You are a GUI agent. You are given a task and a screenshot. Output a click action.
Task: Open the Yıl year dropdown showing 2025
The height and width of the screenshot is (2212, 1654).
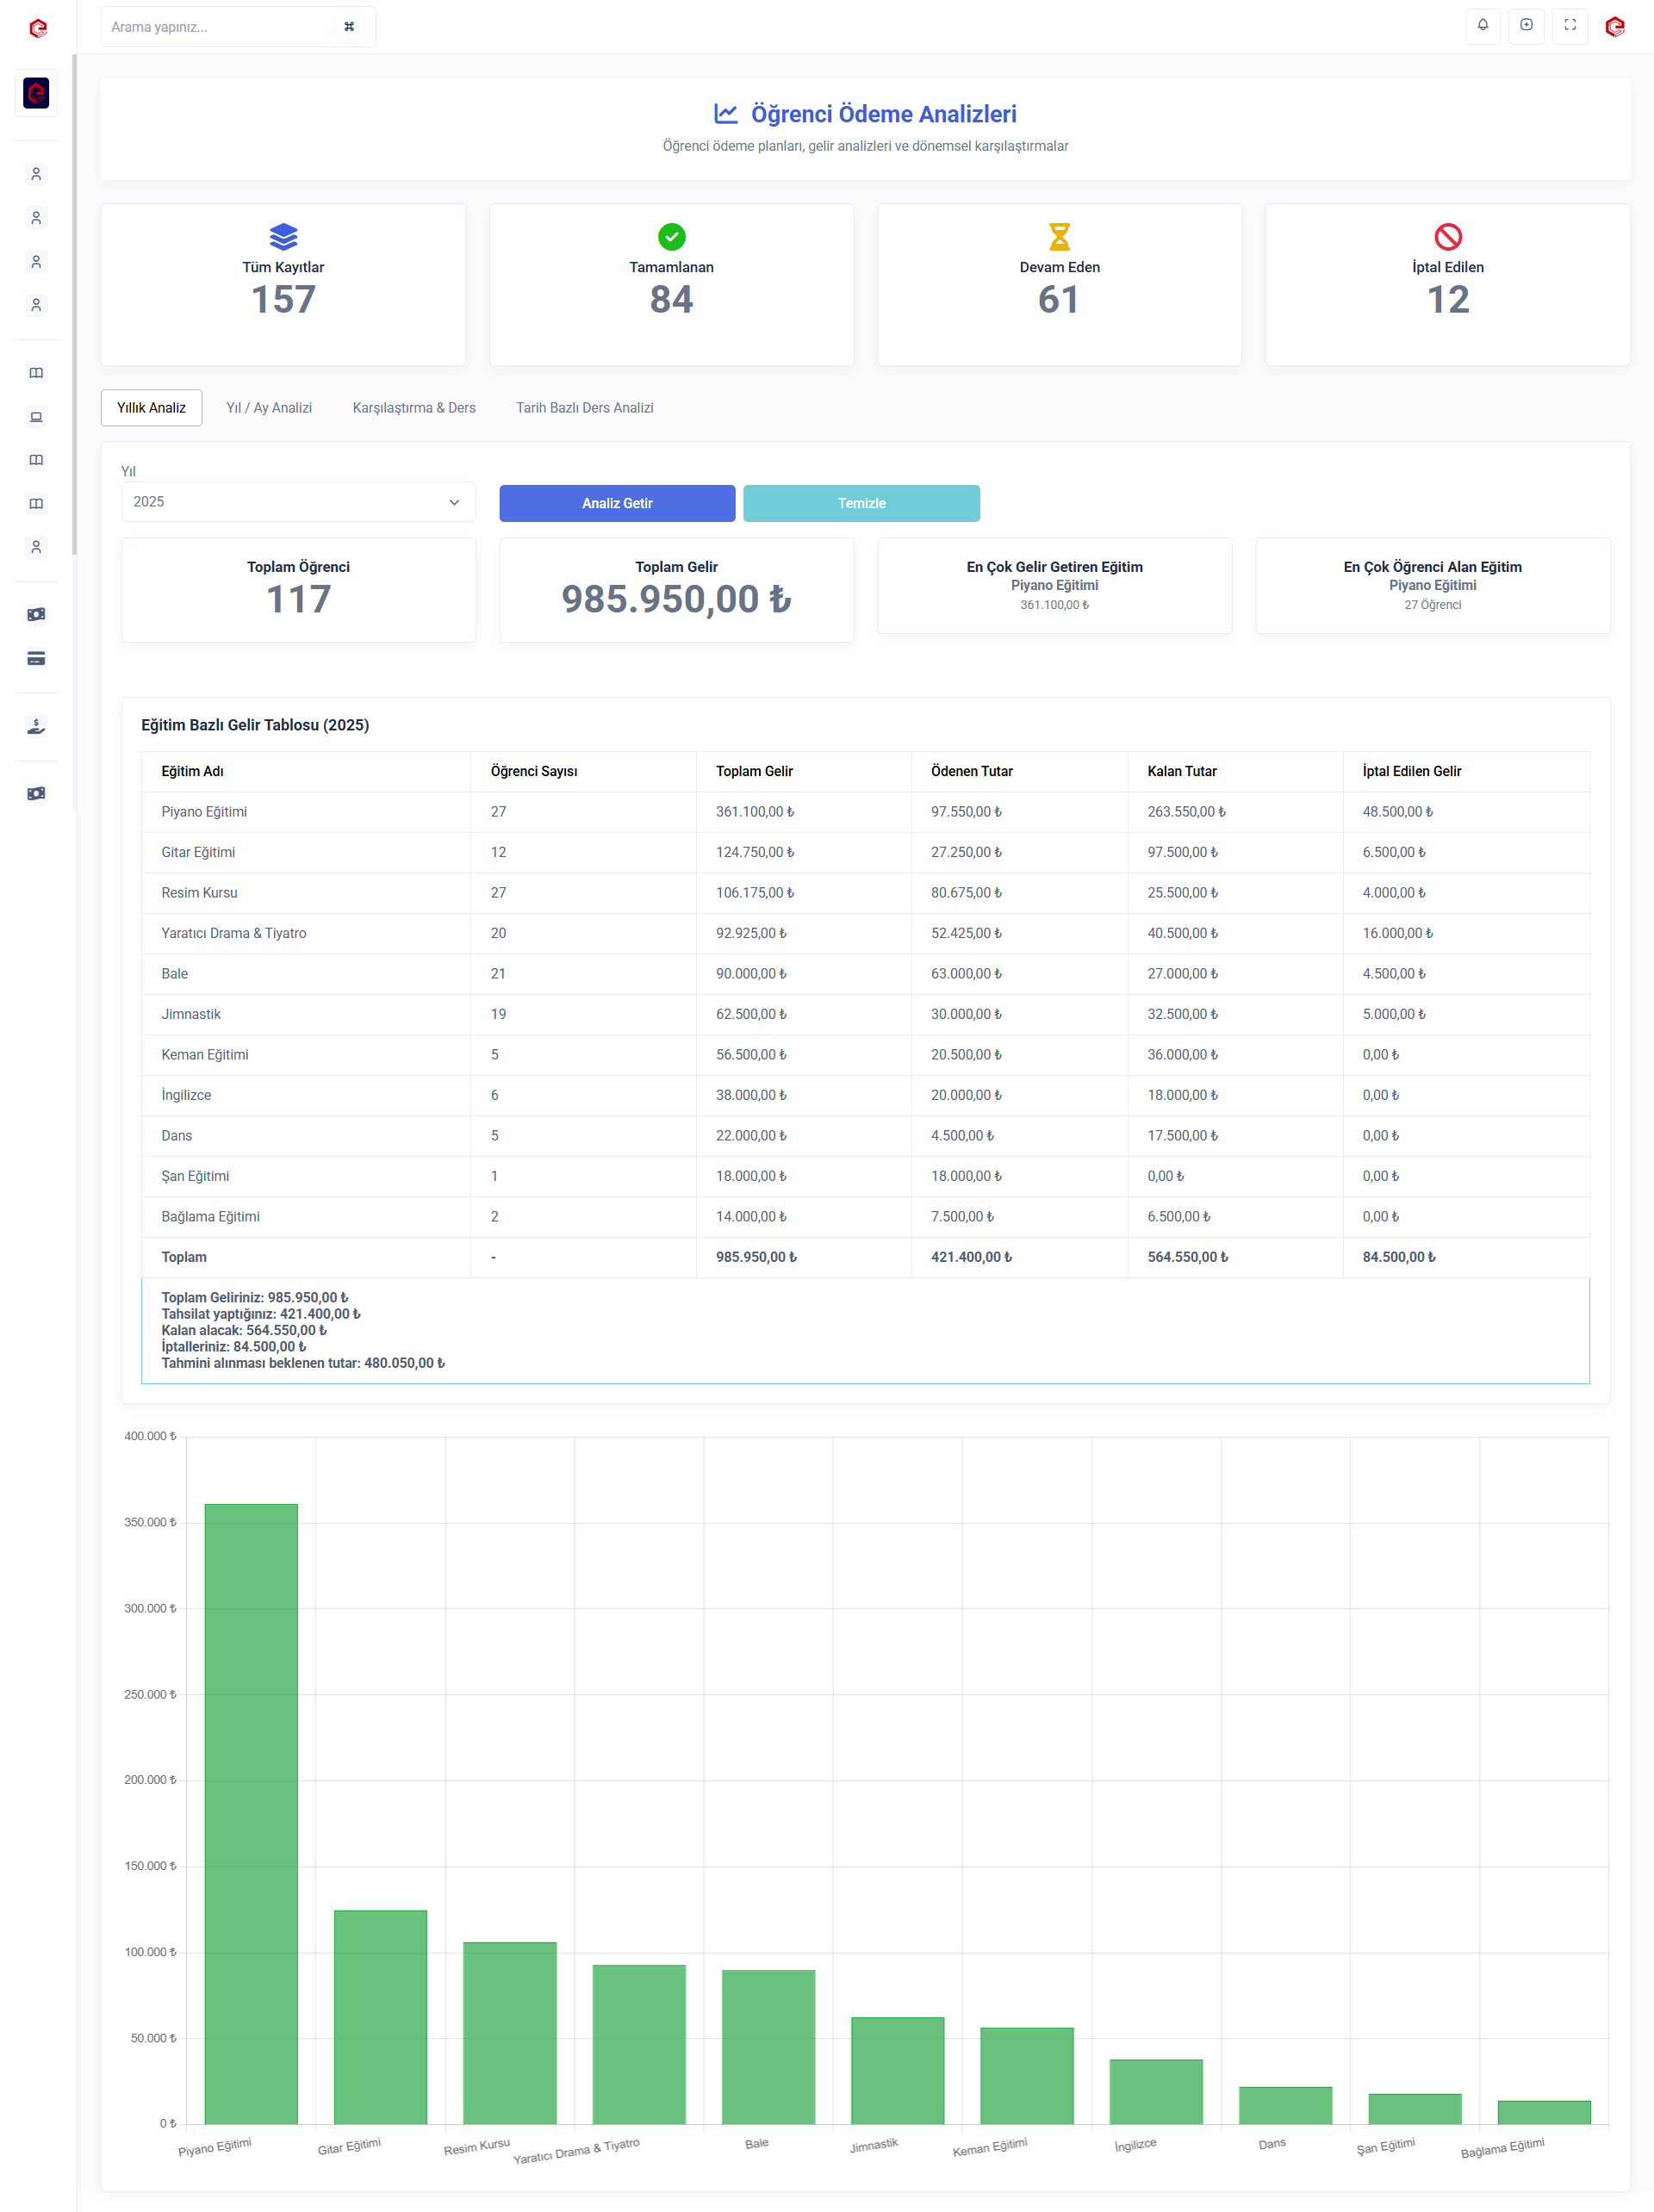coord(298,502)
